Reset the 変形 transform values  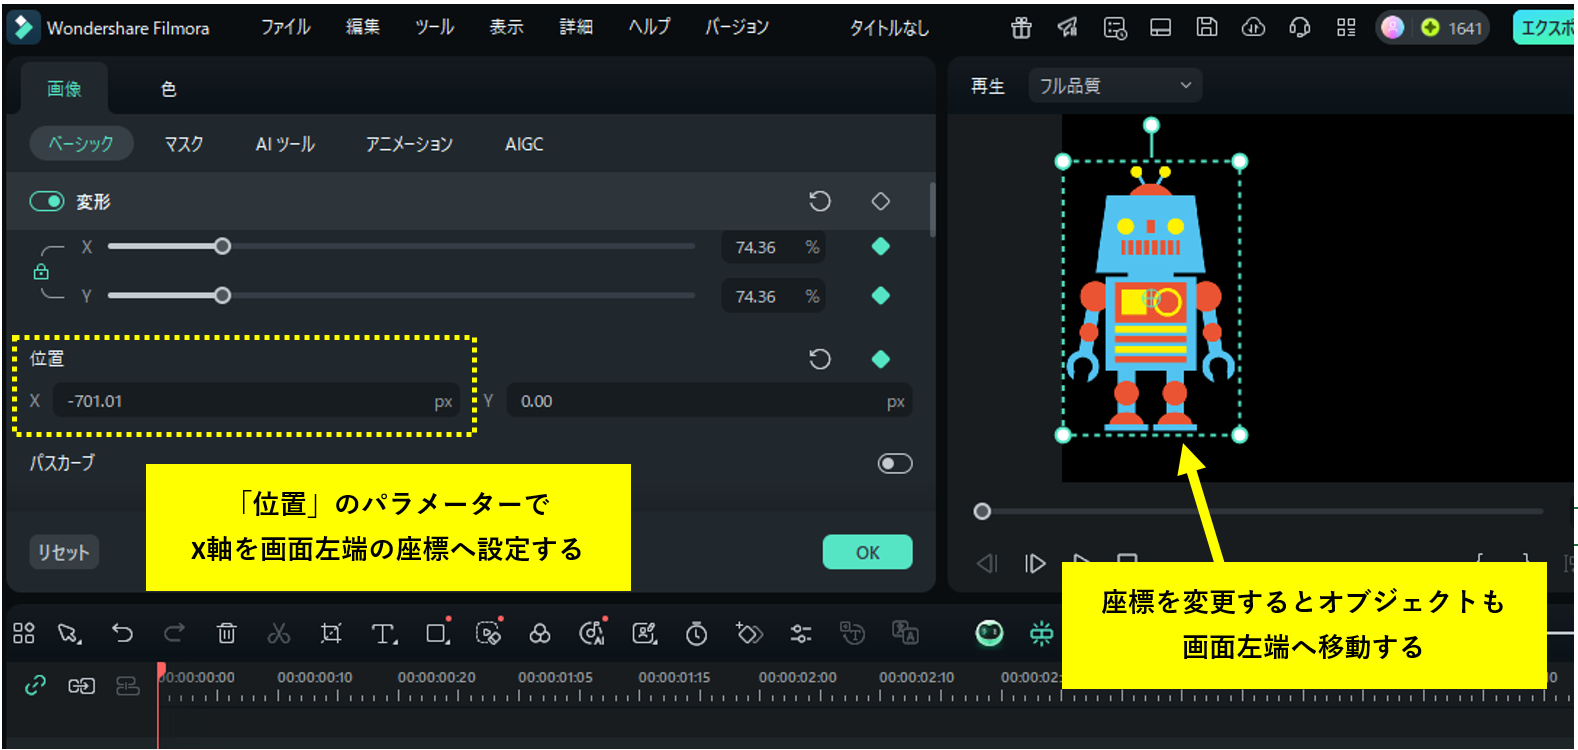820,201
